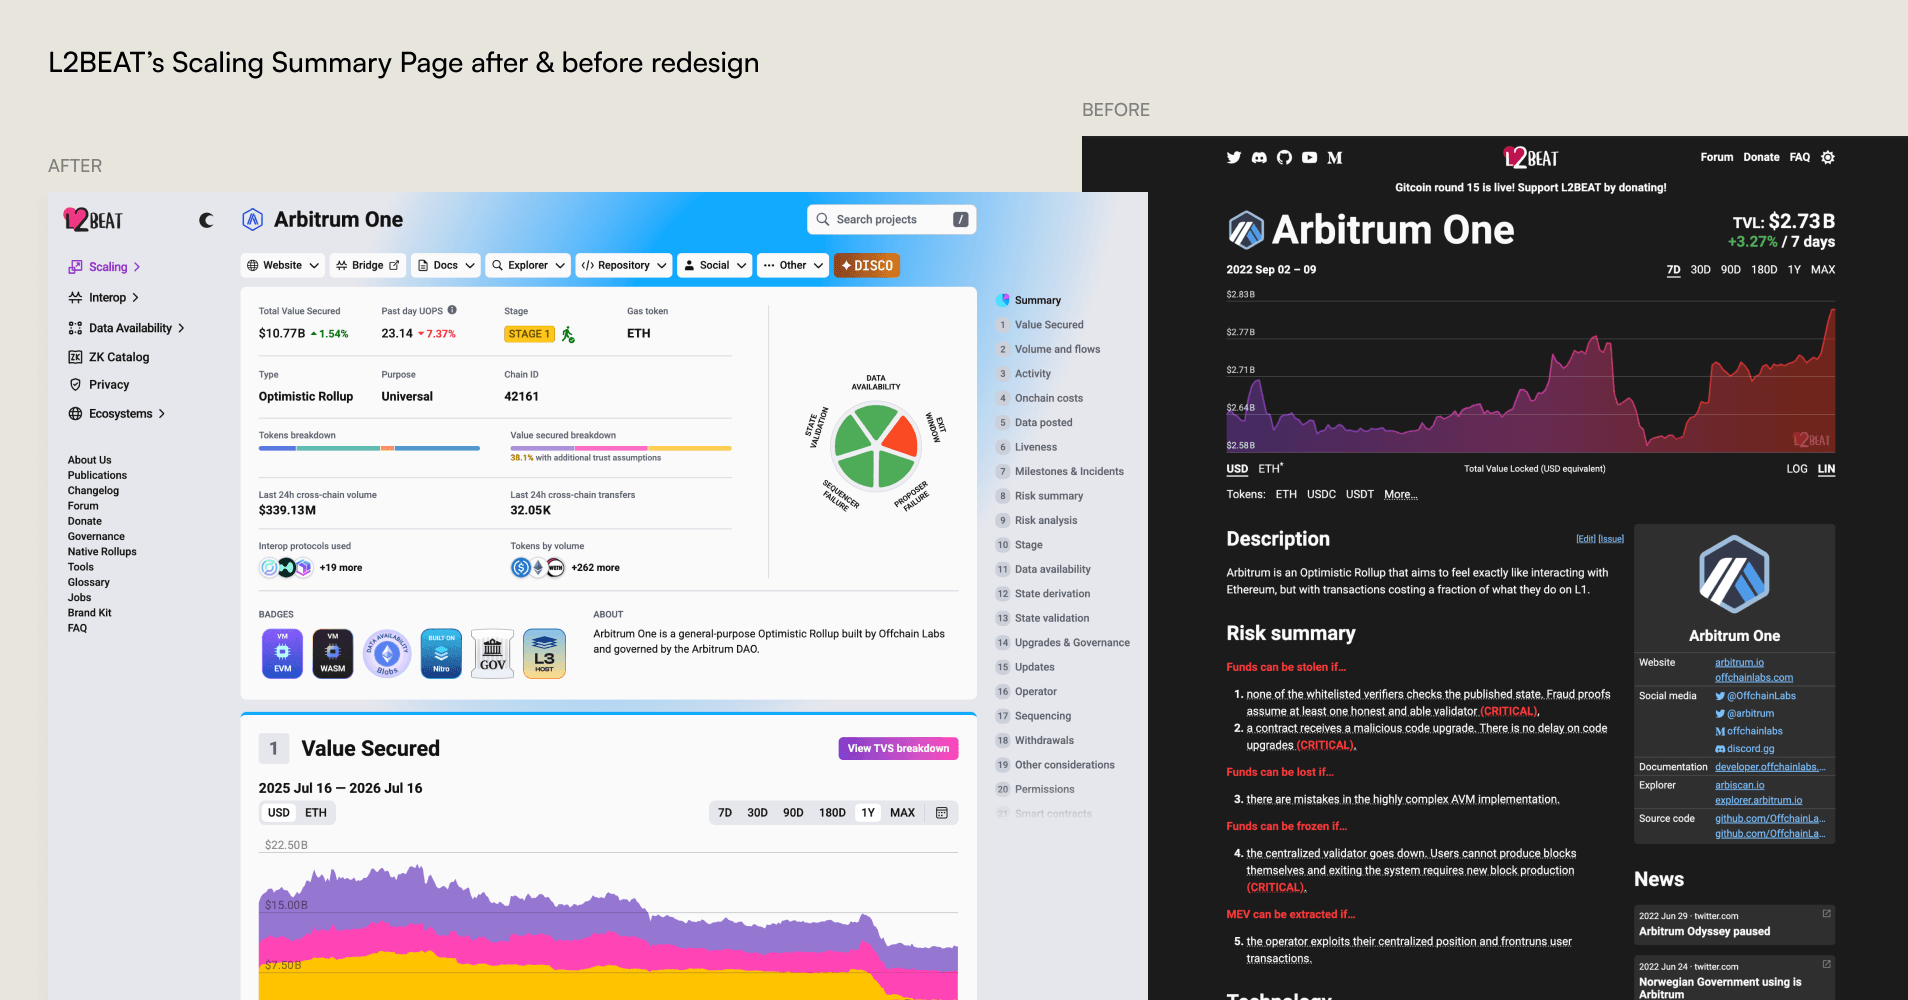Screen dimensions: 1908x1000
Task: Click the green walking figure beside STAGE 1
Action: point(568,334)
